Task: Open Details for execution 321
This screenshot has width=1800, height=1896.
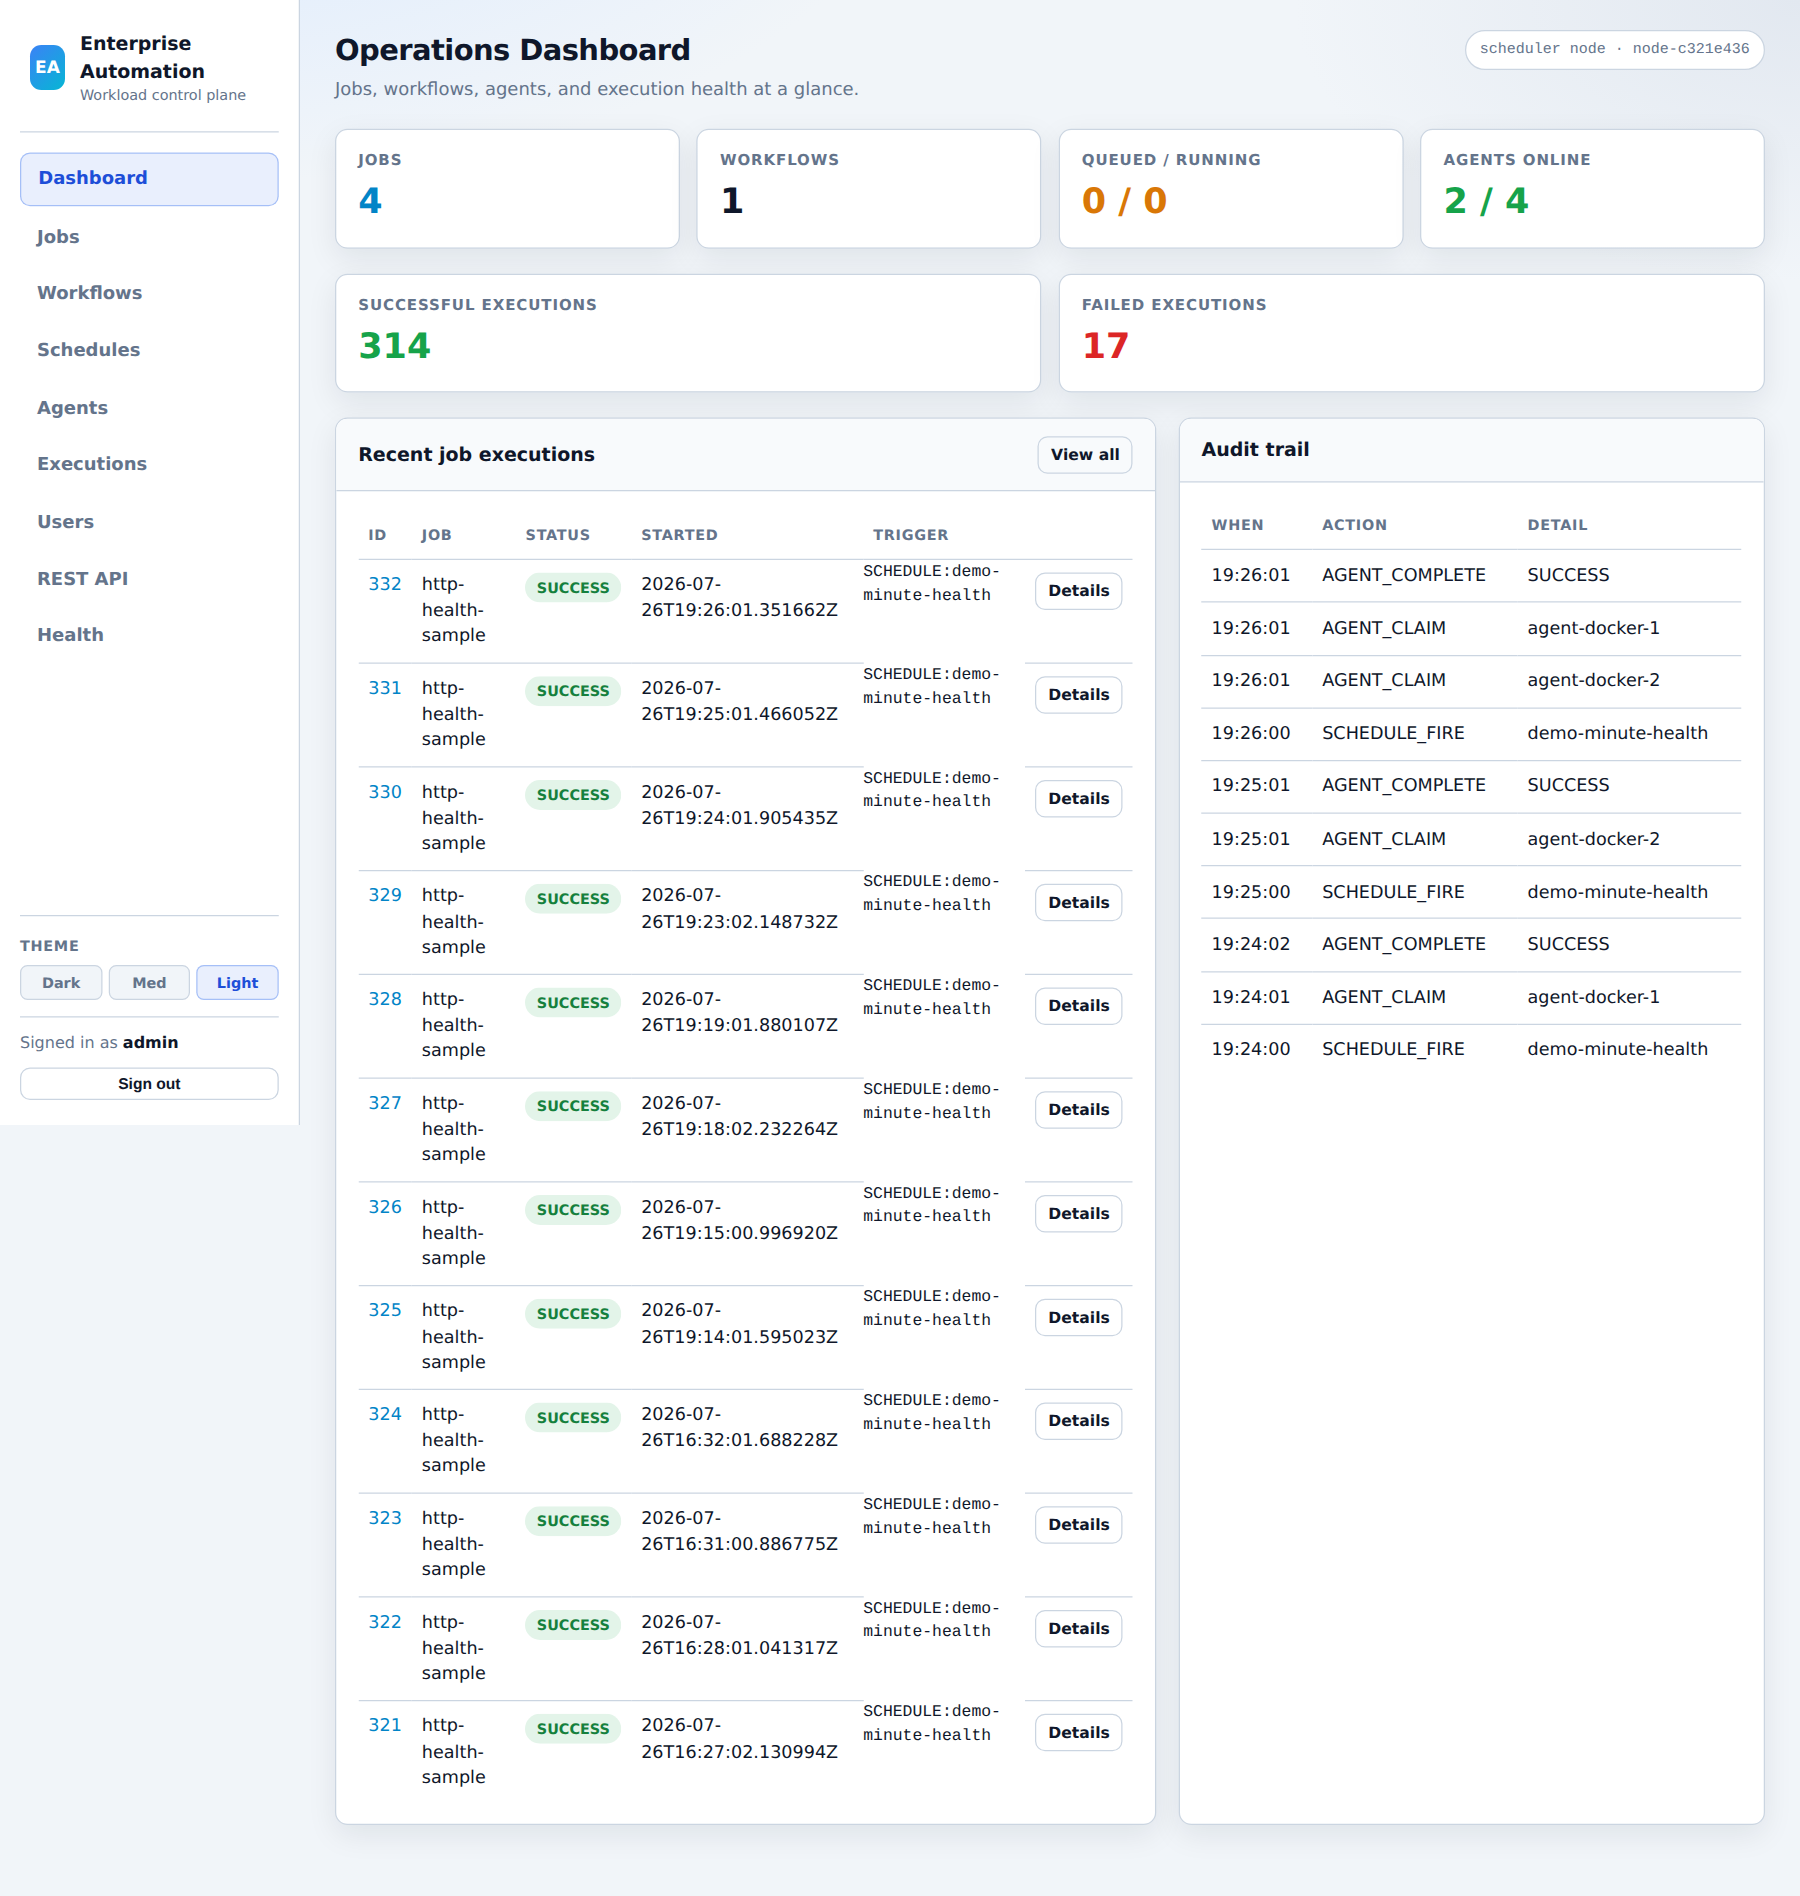Action: click(x=1078, y=1733)
